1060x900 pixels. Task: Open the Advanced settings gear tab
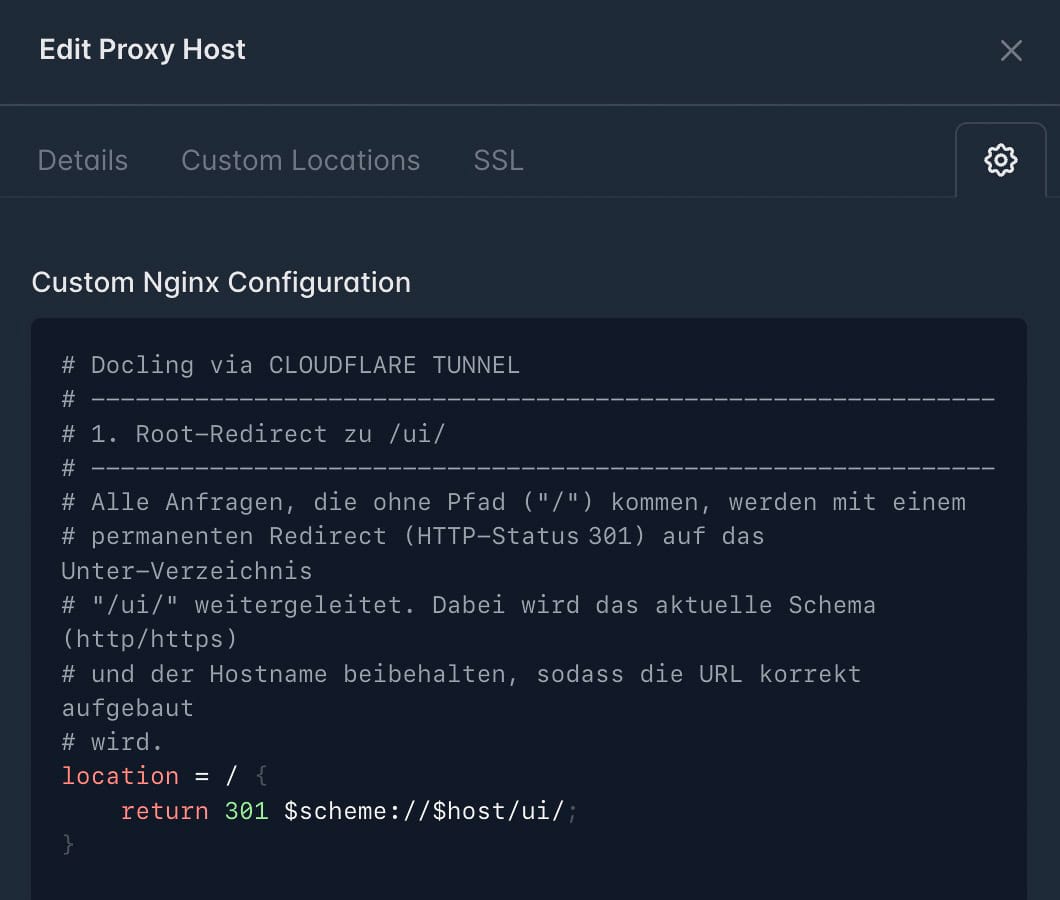pos(1000,160)
